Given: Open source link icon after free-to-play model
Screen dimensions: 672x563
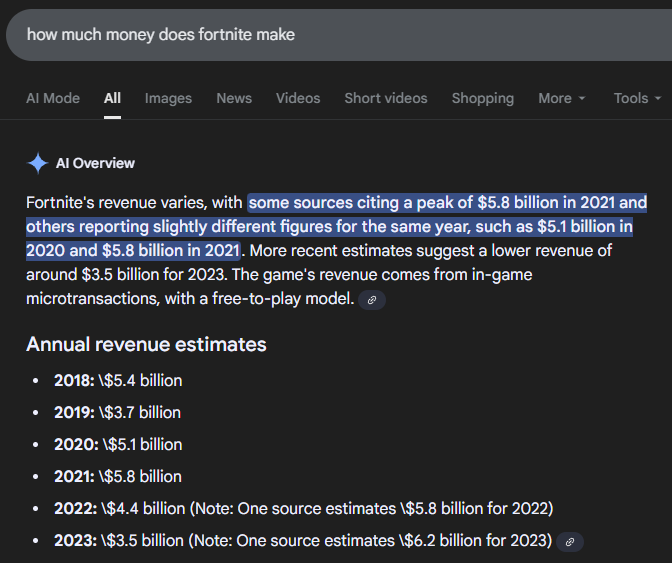Looking at the screenshot, I should [372, 300].
